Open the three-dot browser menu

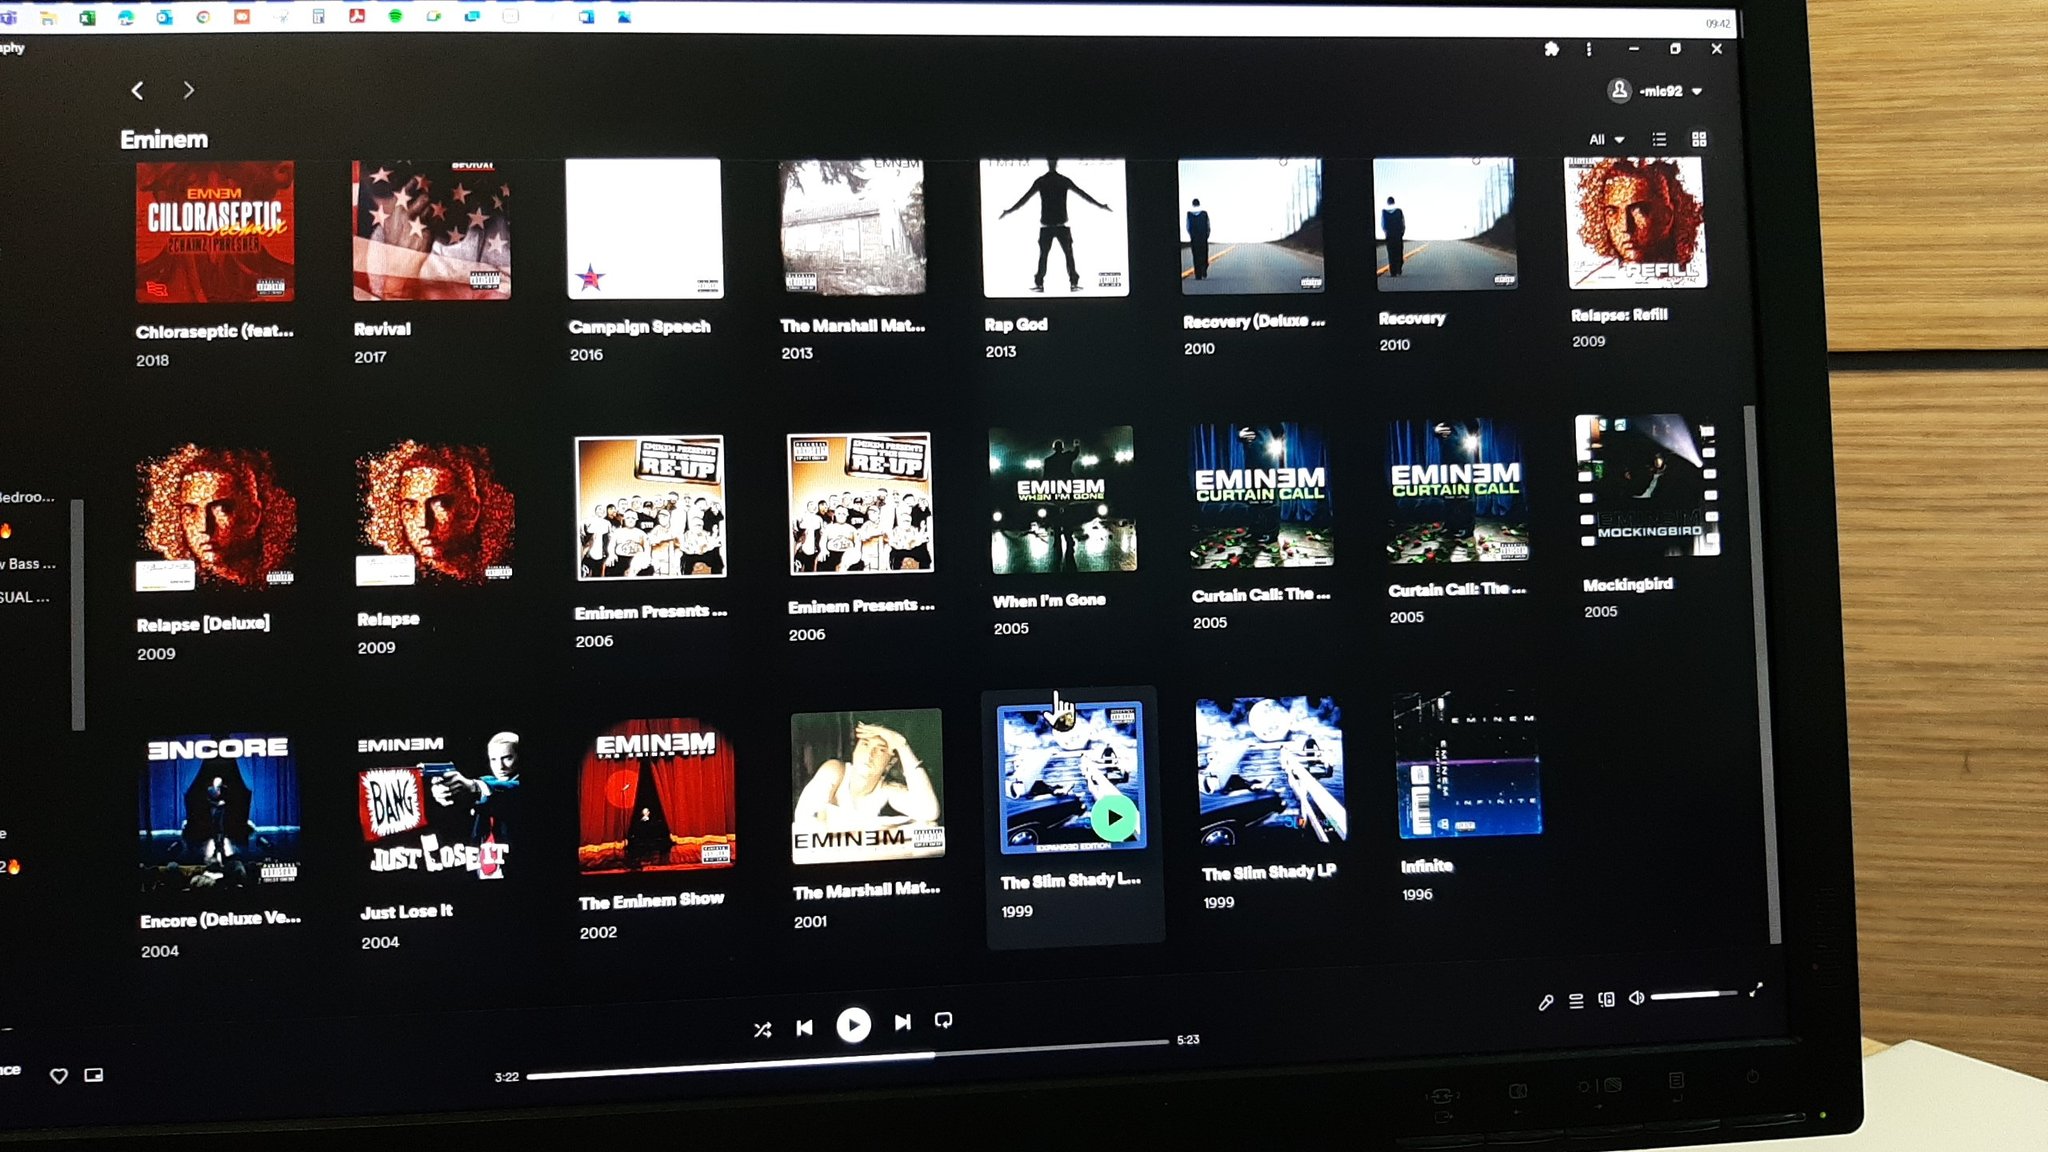pyautogui.click(x=1588, y=49)
